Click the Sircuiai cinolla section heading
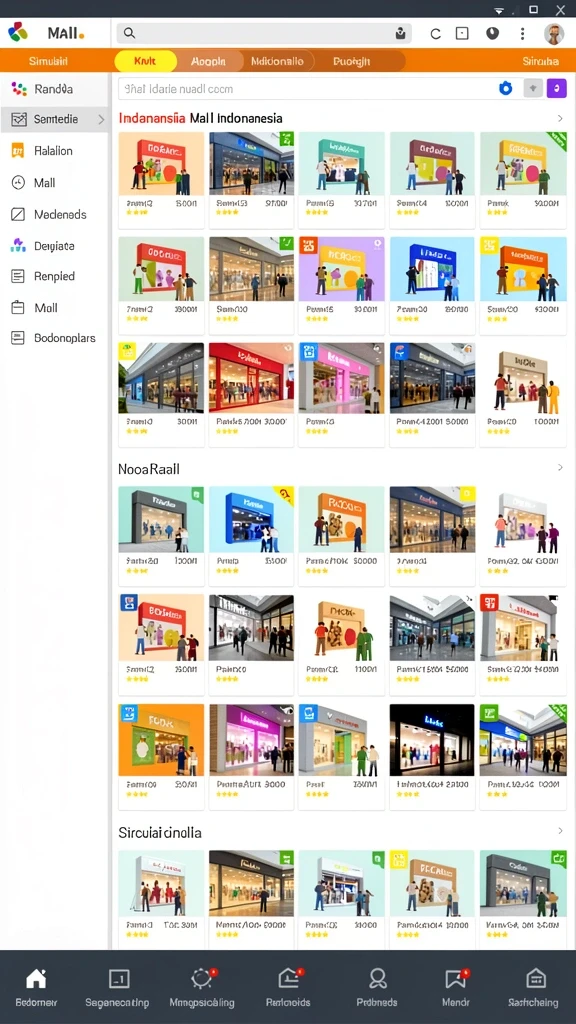The image size is (576, 1024). (x=160, y=833)
